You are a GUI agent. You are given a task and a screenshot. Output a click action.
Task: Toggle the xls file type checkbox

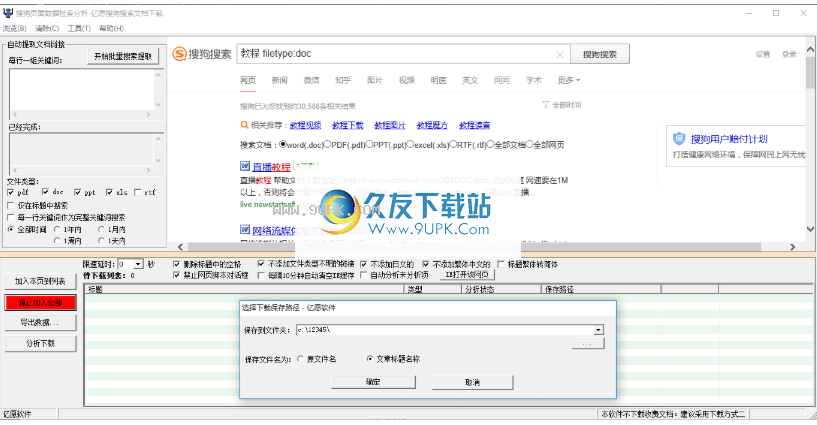coord(109,192)
